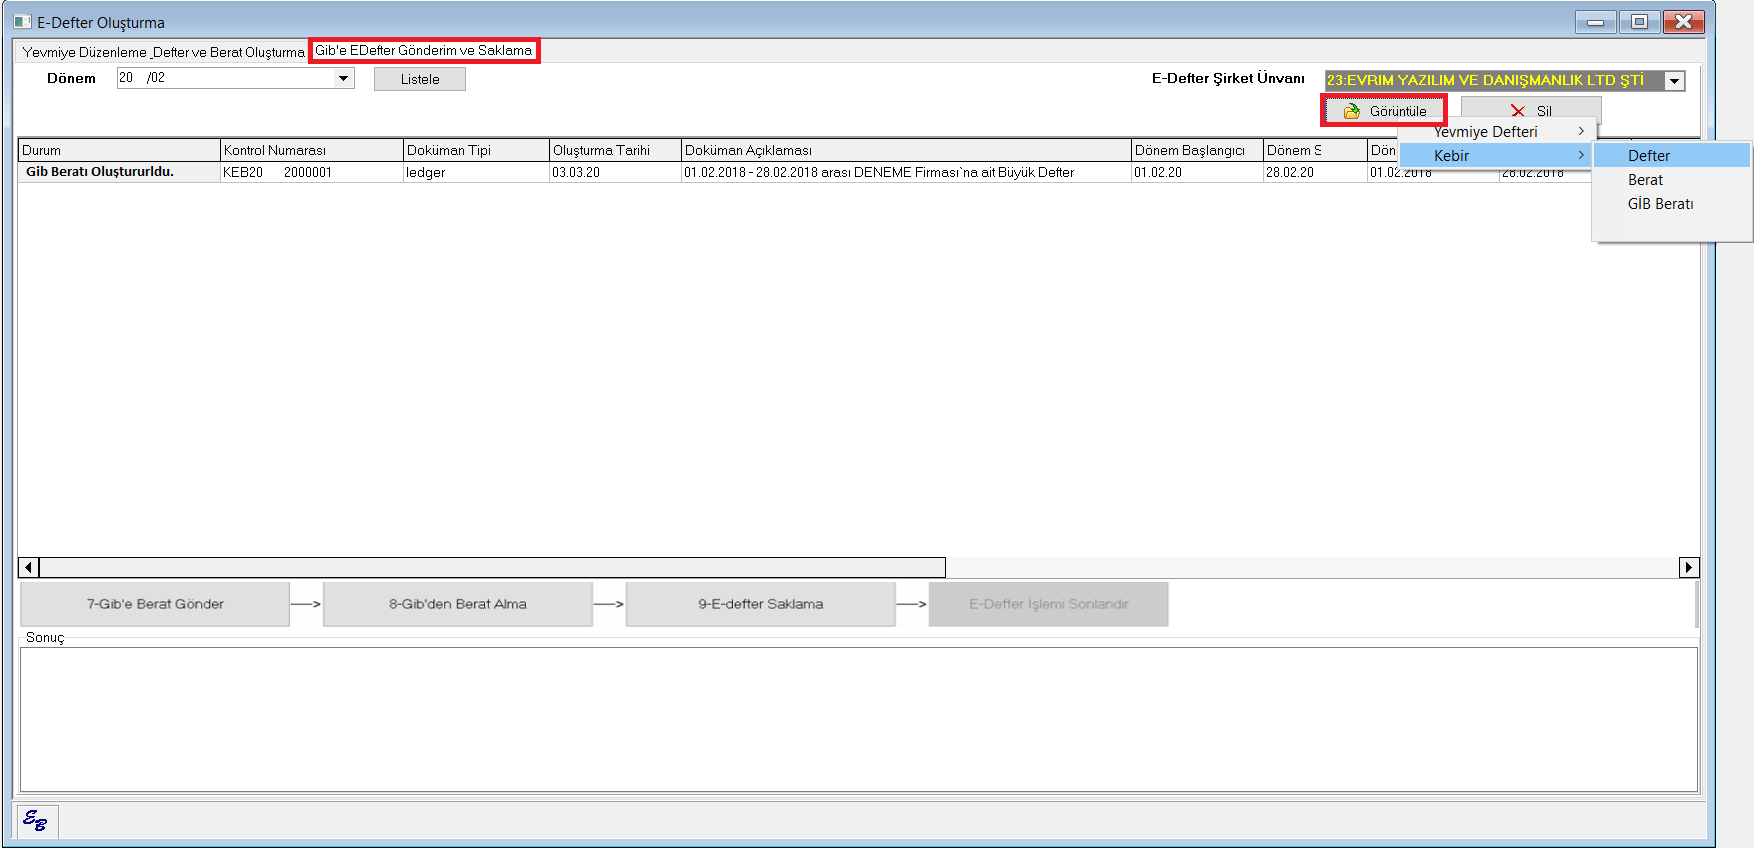Click the horizontal scrollbar thumb
The image size is (1754, 848).
[492, 568]
